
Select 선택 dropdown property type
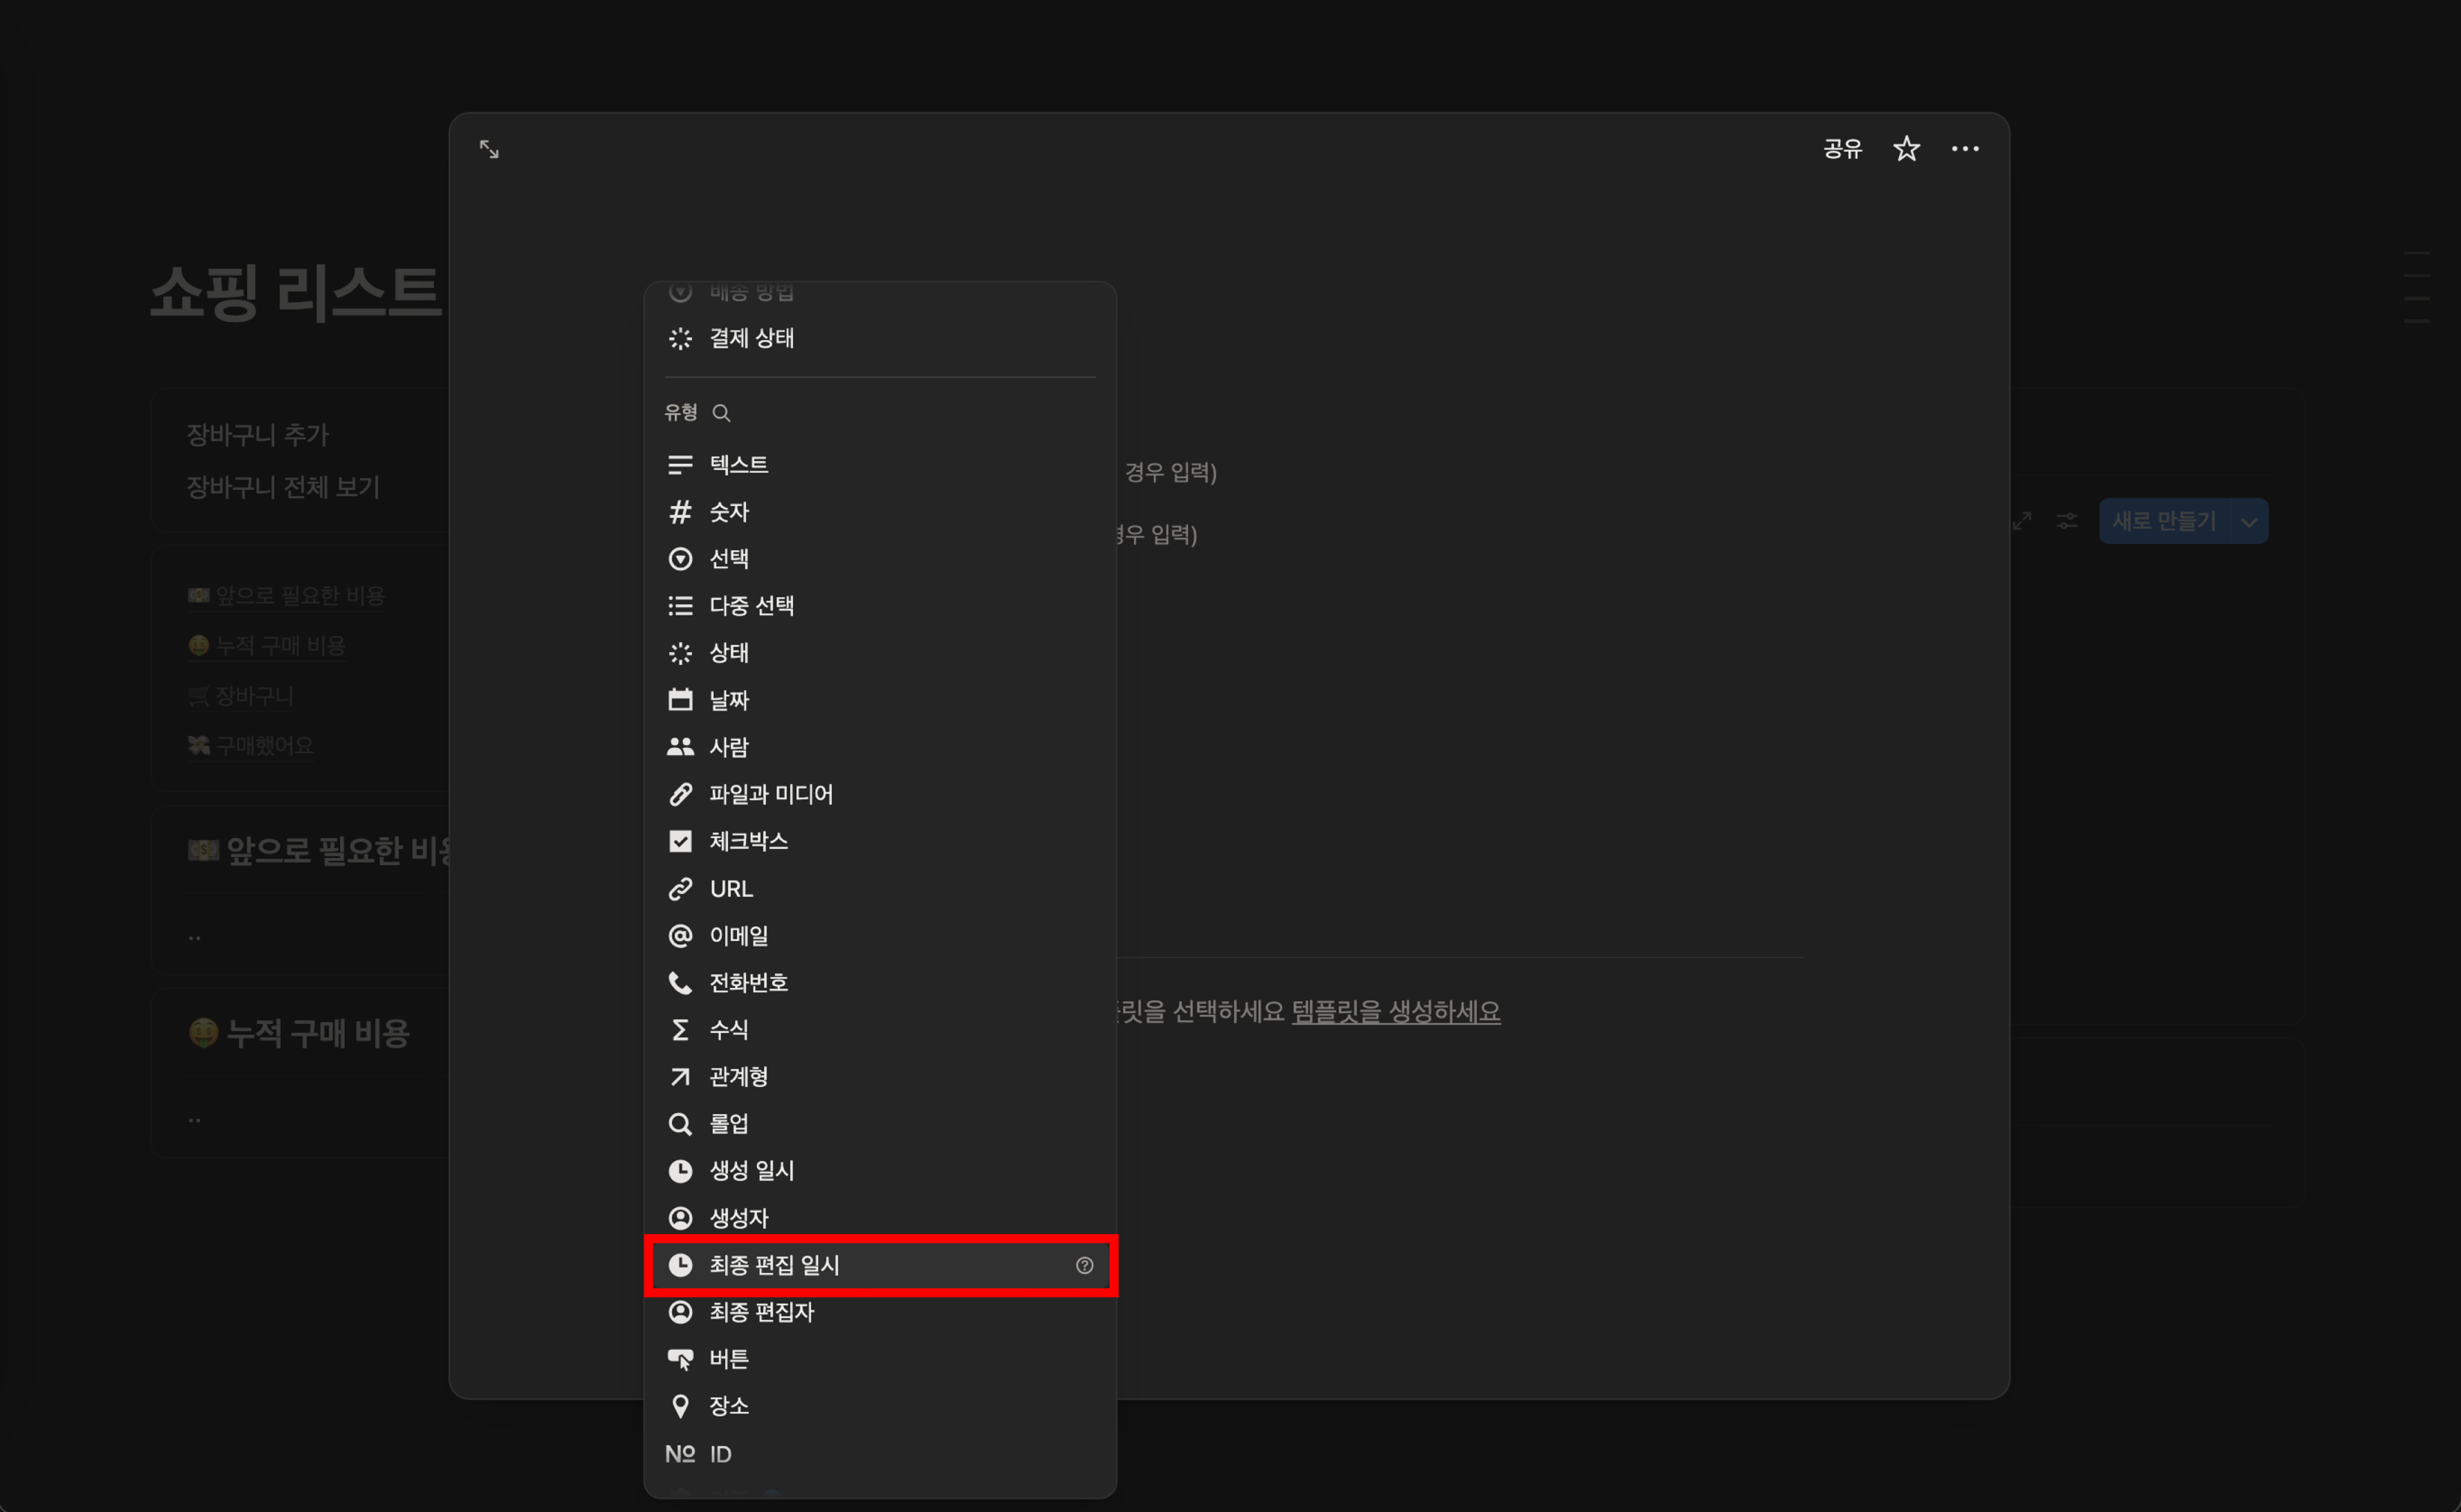pyautogui.click(x=728, y=559)
